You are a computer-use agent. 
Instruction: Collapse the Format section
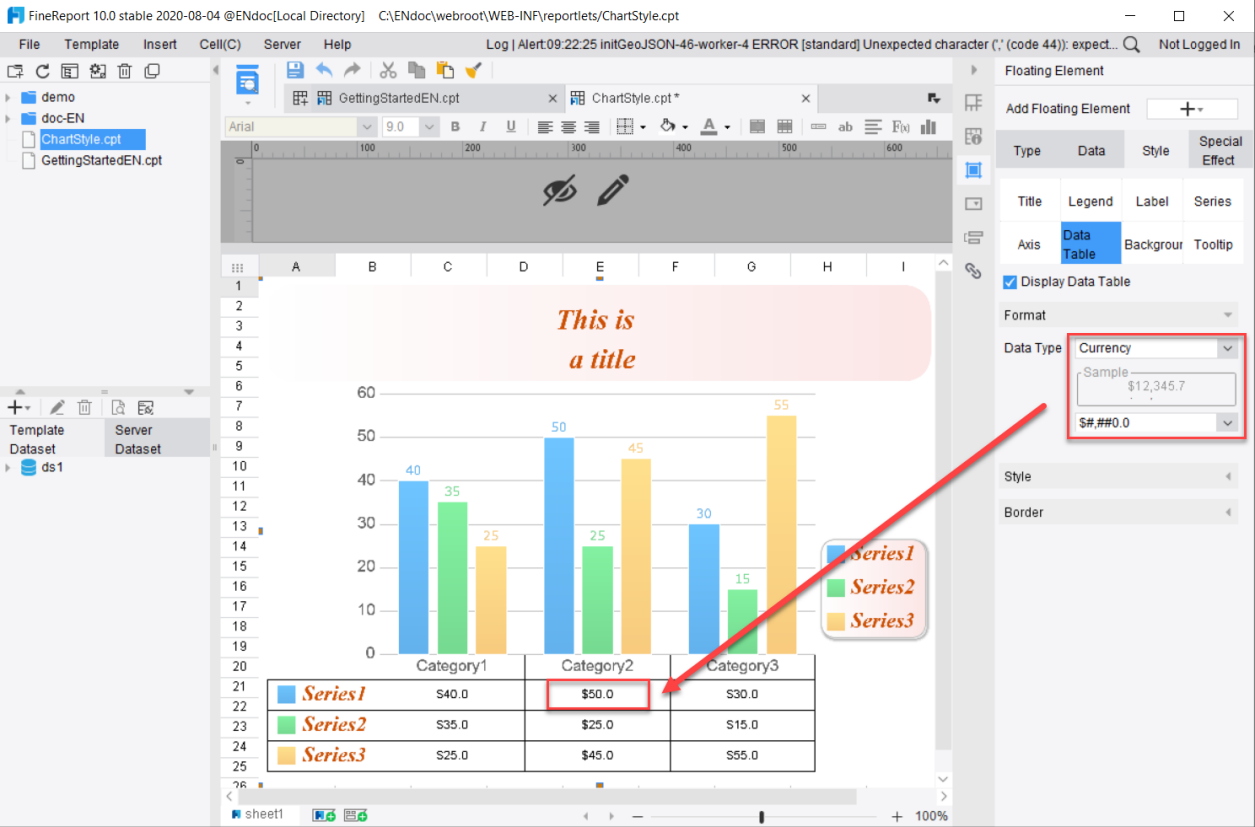1118,315
